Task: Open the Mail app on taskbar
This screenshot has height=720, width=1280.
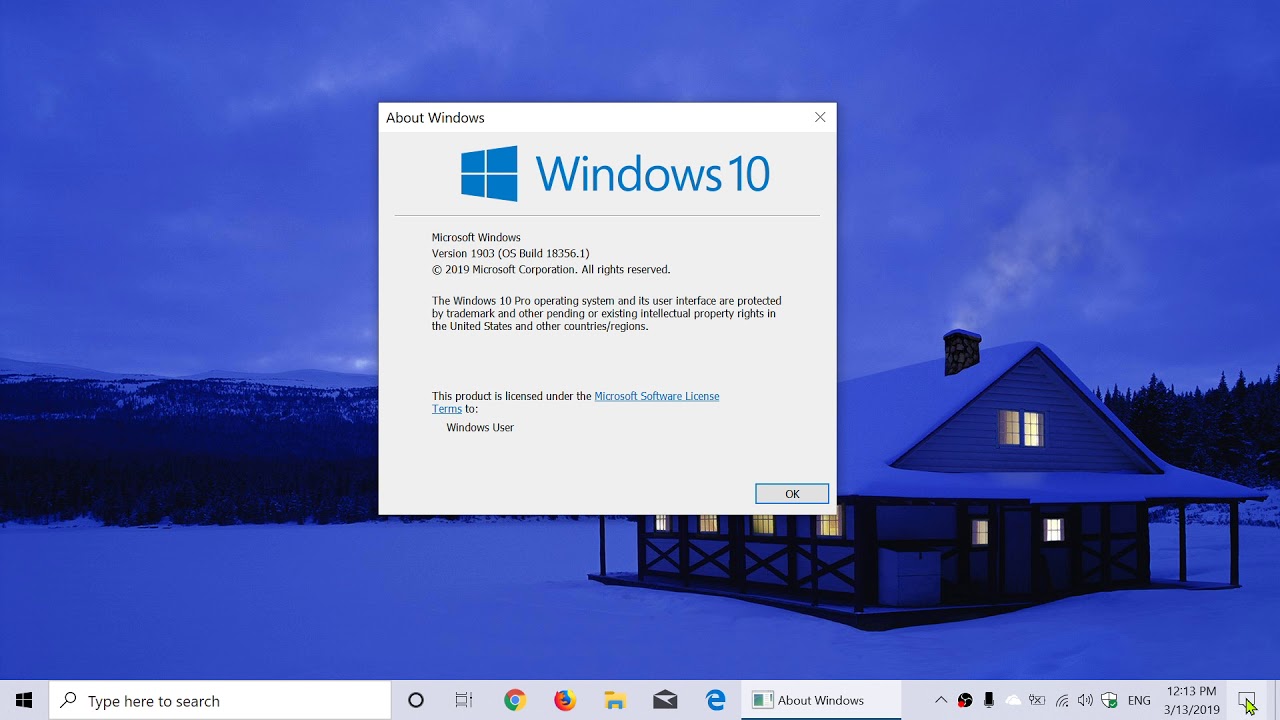Action: click(x=665, y=700)
